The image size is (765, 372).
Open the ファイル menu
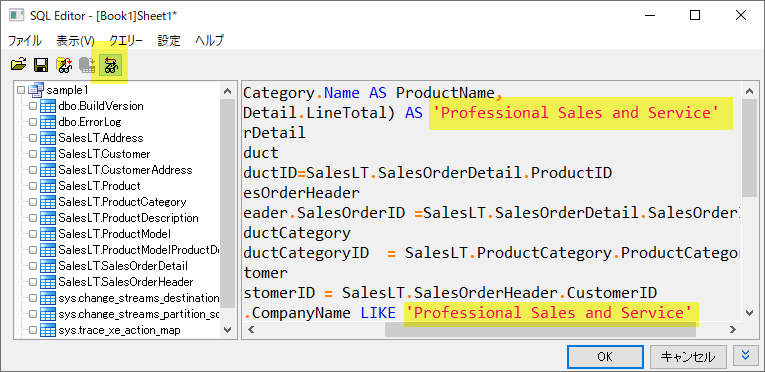click(x=24, y=41)
